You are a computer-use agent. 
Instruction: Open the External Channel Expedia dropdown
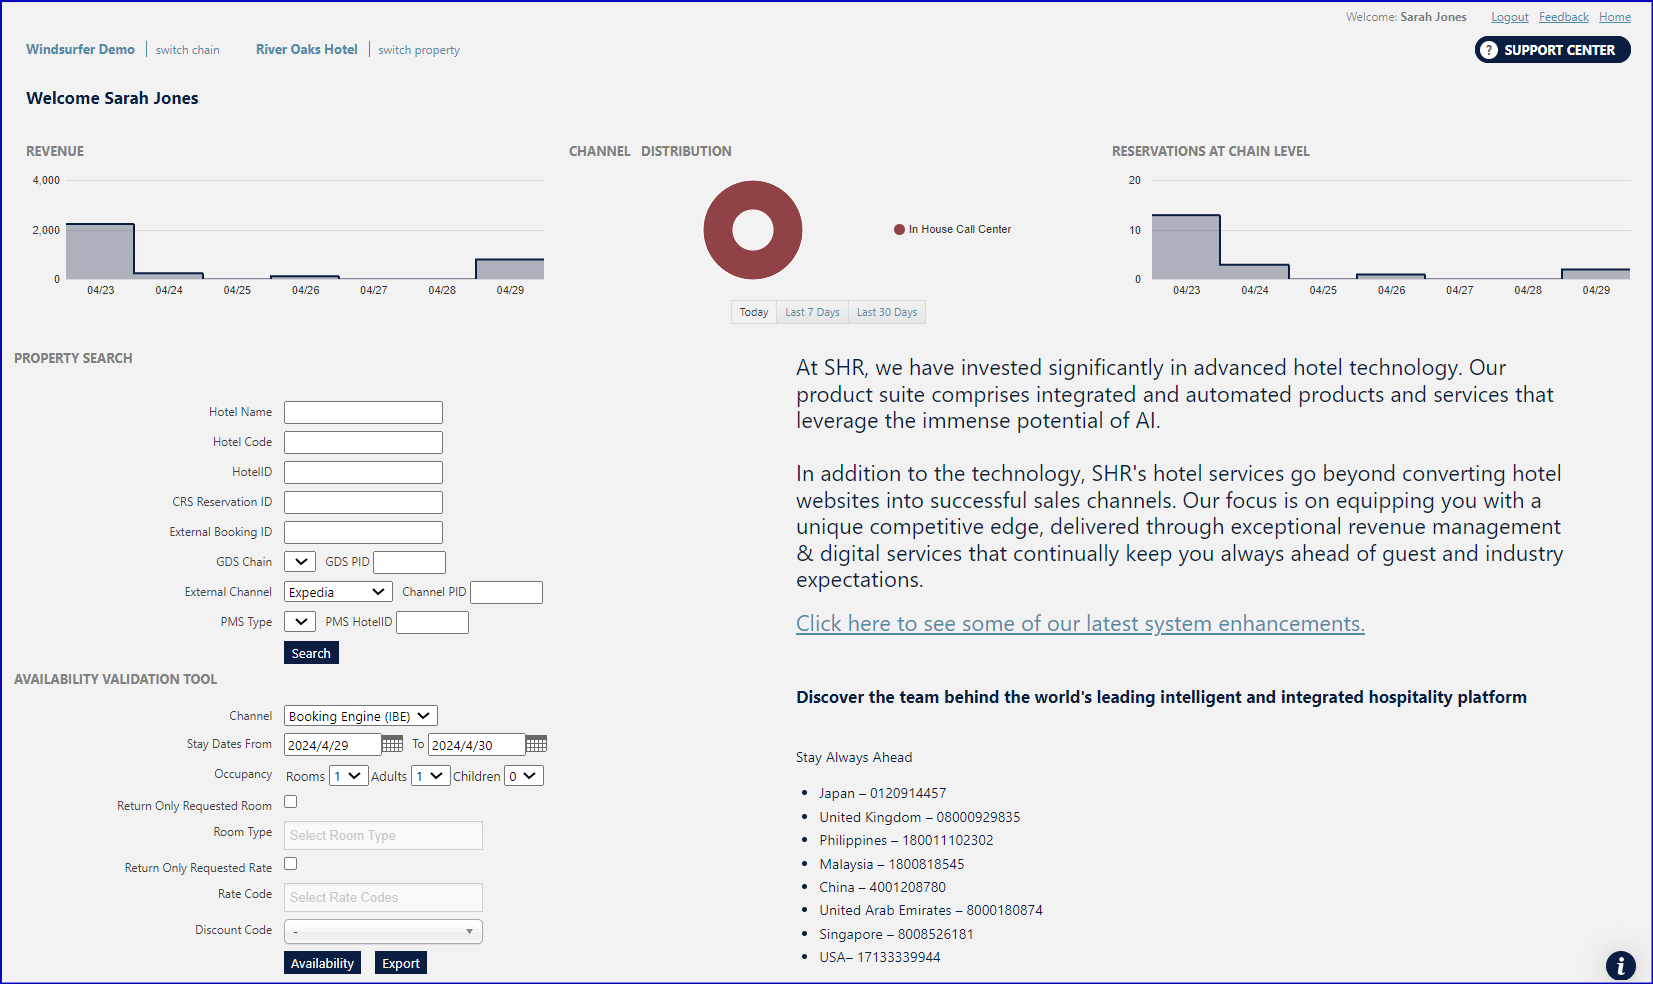point(338,592)
